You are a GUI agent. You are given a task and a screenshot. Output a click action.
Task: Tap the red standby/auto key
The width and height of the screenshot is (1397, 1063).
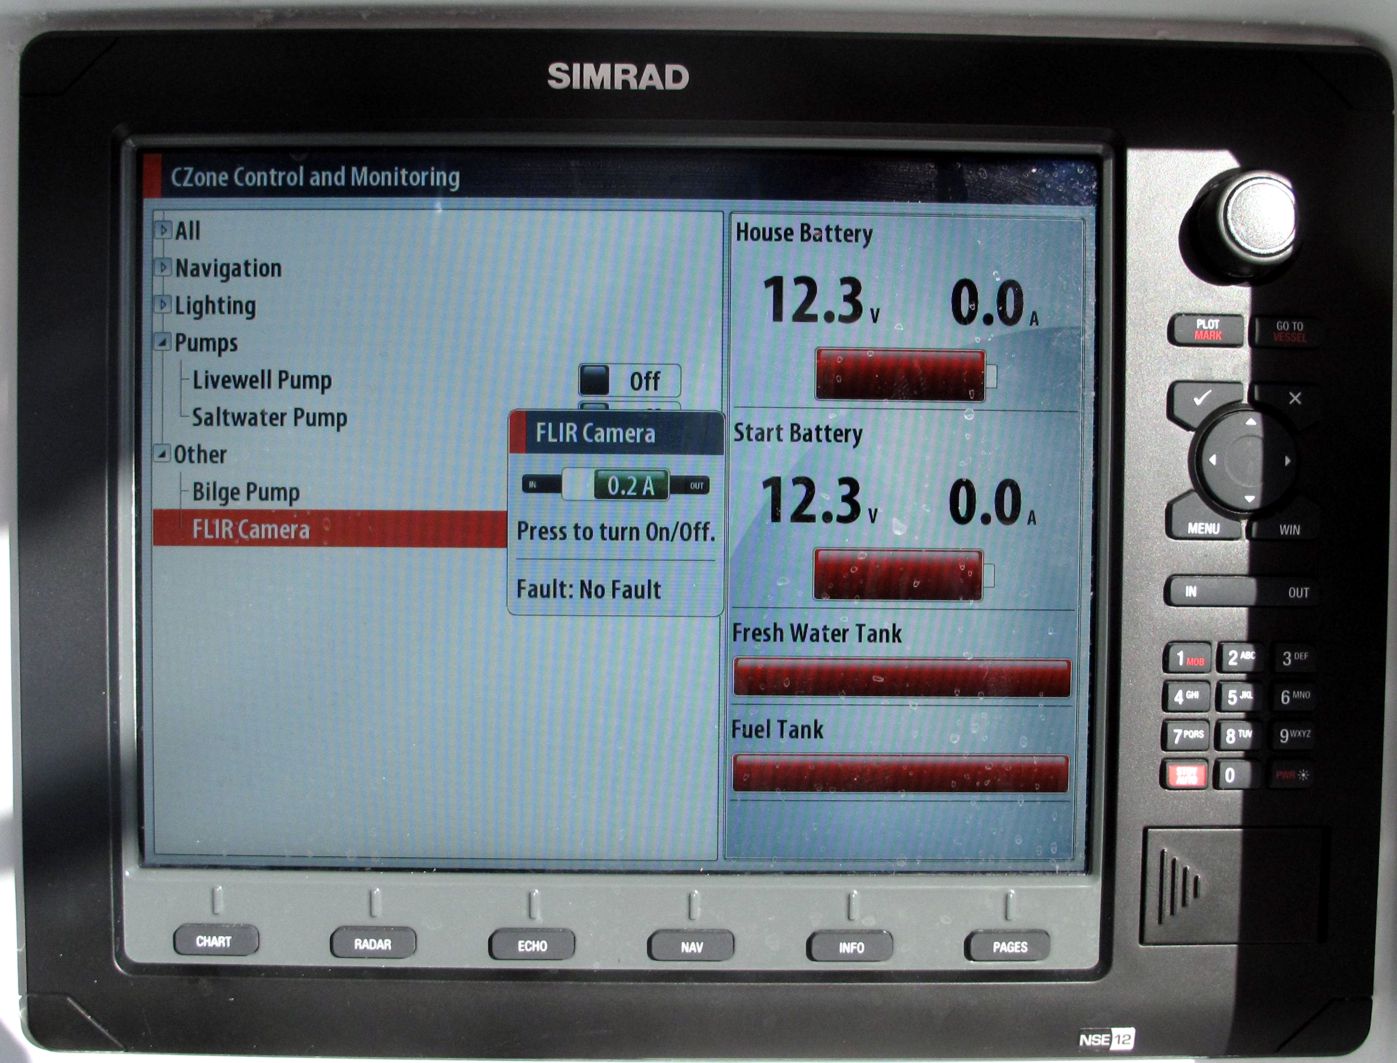tap(1187, 775)
